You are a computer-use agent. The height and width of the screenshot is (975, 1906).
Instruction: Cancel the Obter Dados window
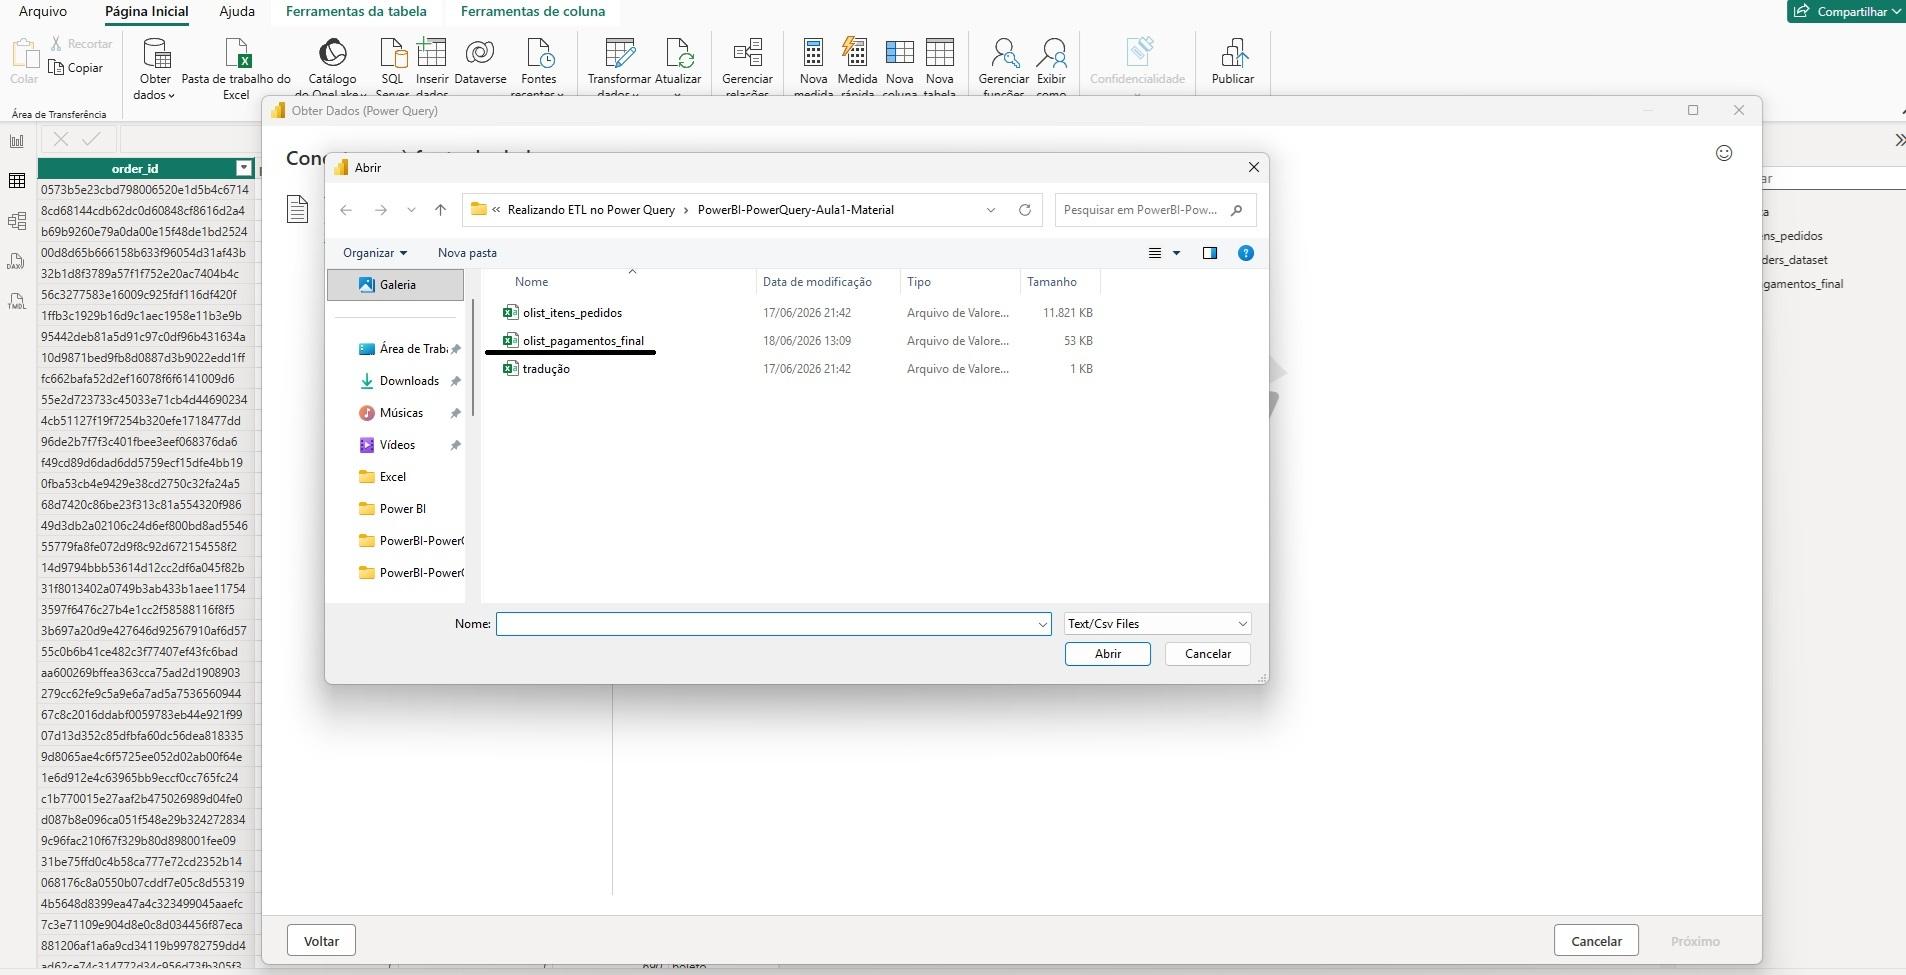(x=1596, y=941)
